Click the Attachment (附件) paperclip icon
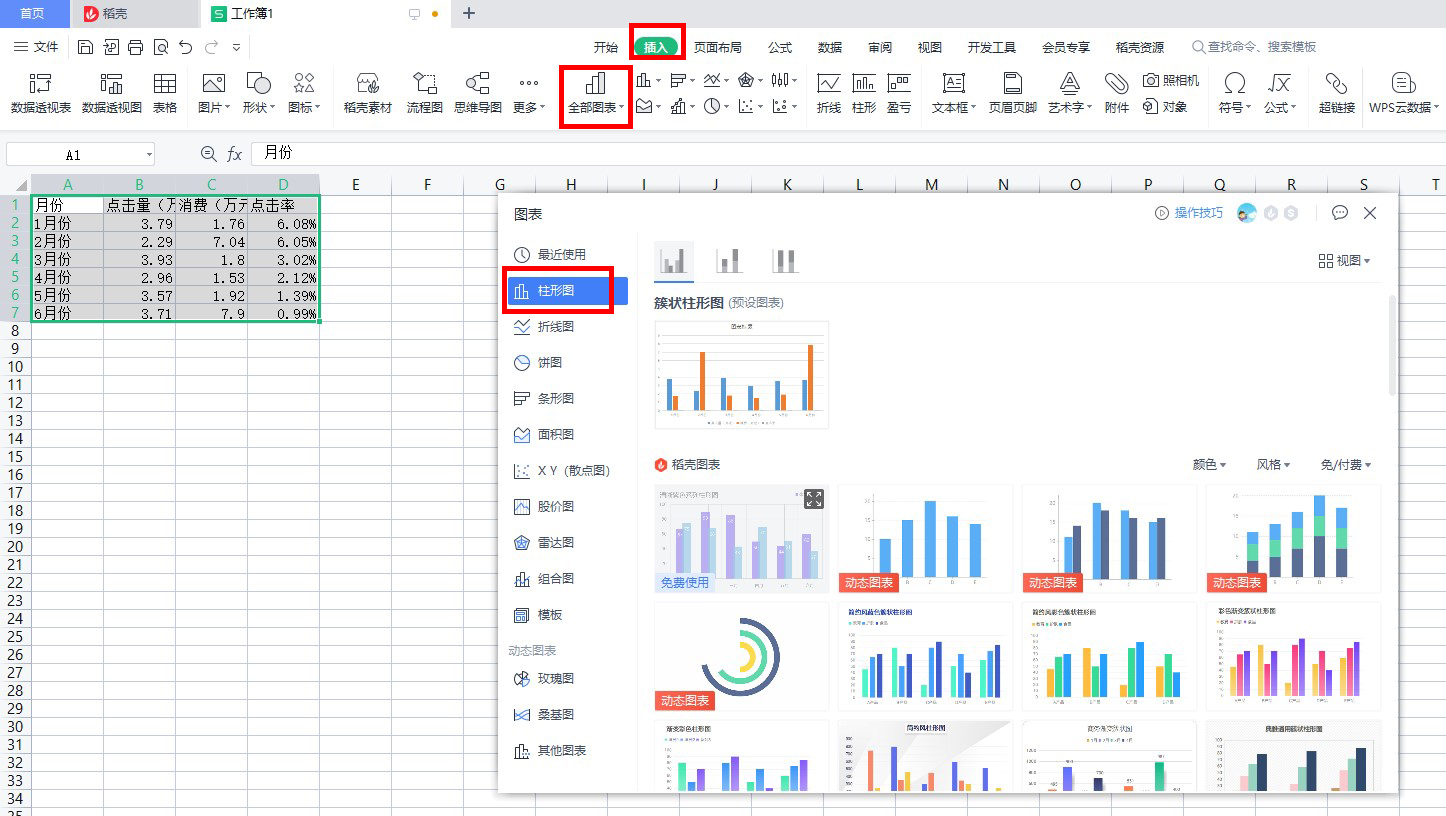Viewport: 1446px width, 816px height. [1116, 92]
